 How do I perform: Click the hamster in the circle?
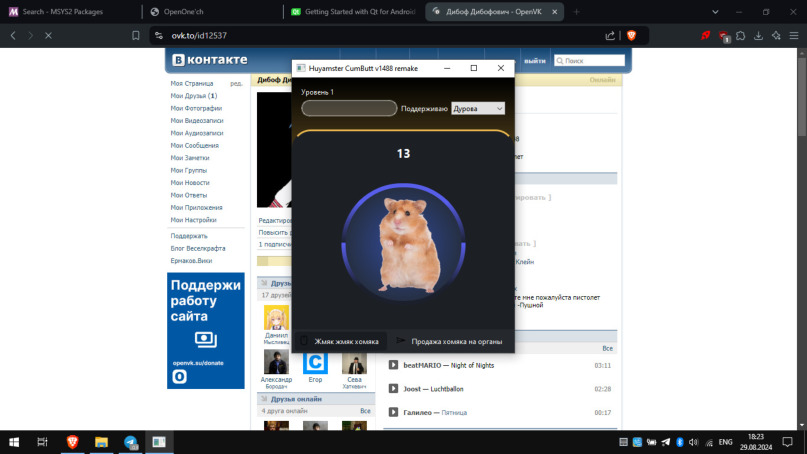[403, 243]
